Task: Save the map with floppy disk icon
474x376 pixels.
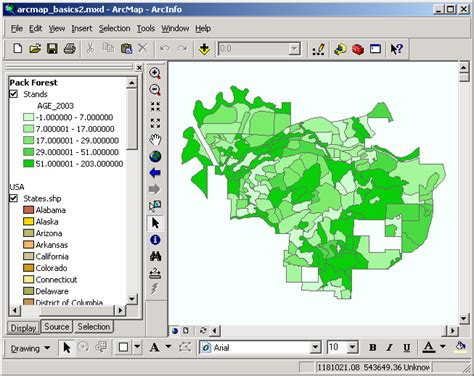Action: coord(52,49)
